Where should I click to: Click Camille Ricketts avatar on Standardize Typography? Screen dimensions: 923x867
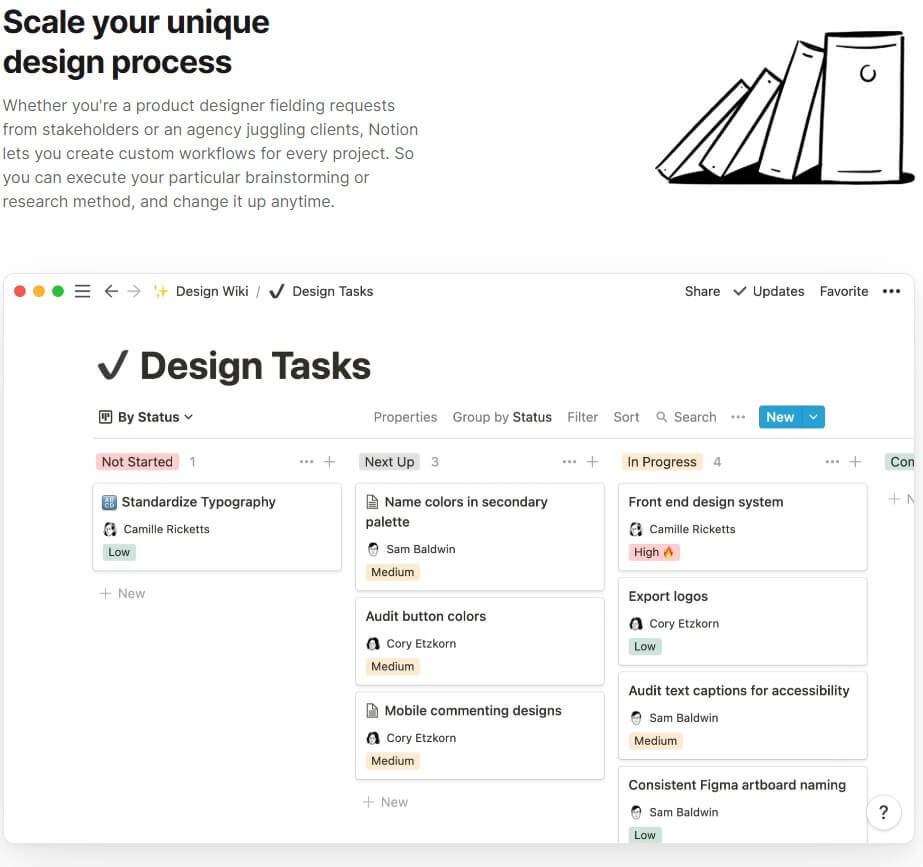[x=110, y=529]
